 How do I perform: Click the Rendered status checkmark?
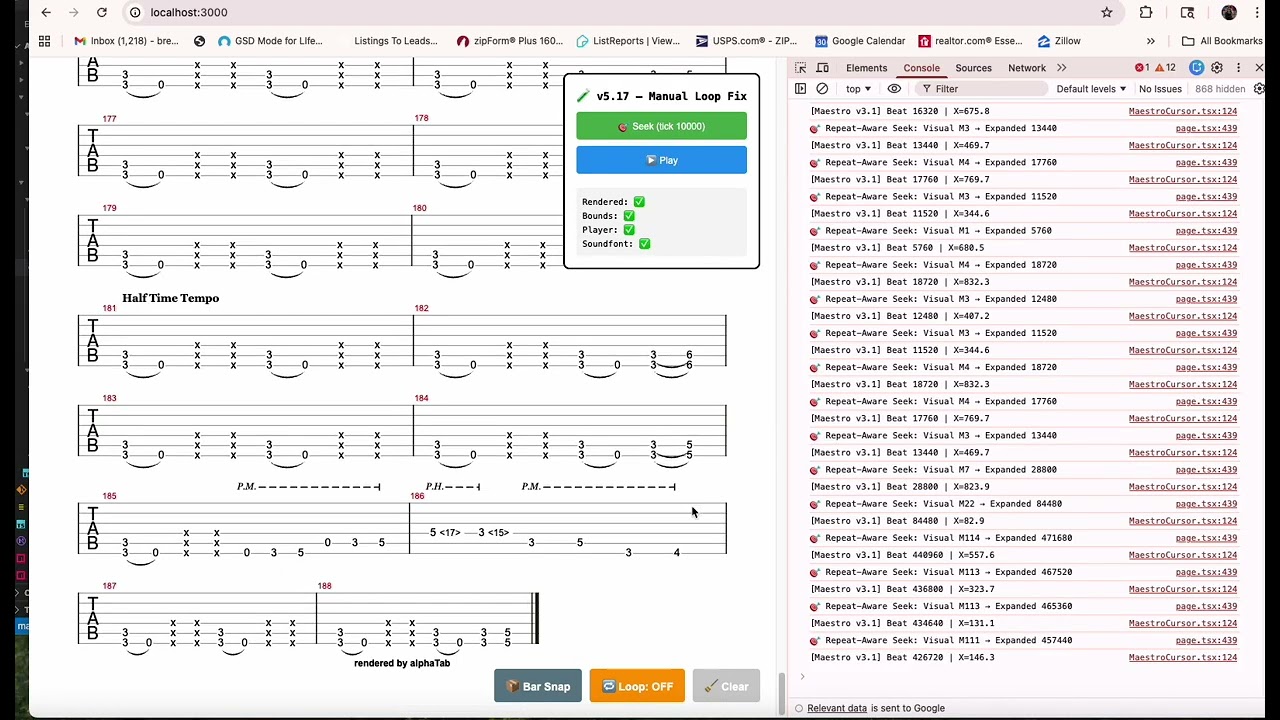coord(639,202)
